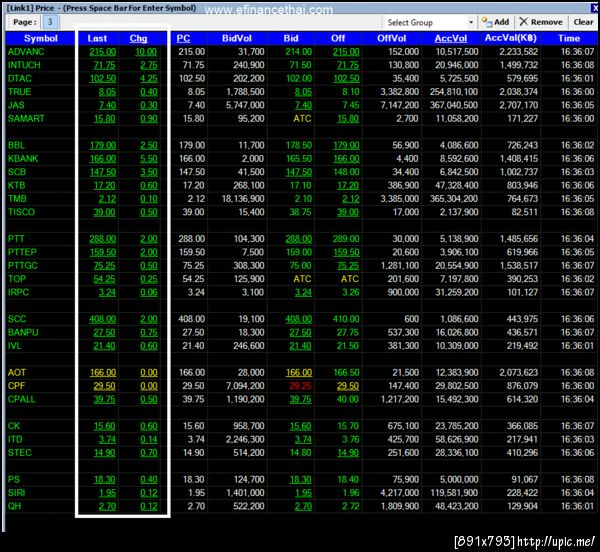
Task: Select the TMB symbol
Action: pyautogui.click(x=17, y=199)
